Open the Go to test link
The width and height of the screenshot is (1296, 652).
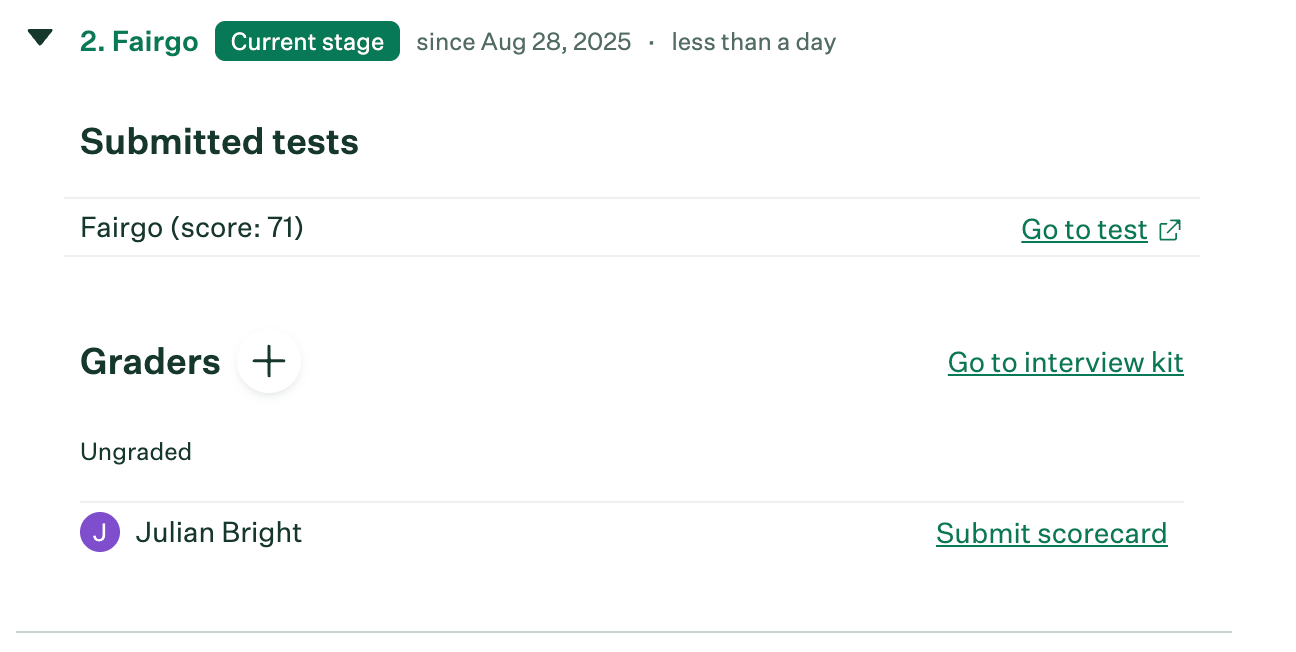click(x=1084, y=230)
